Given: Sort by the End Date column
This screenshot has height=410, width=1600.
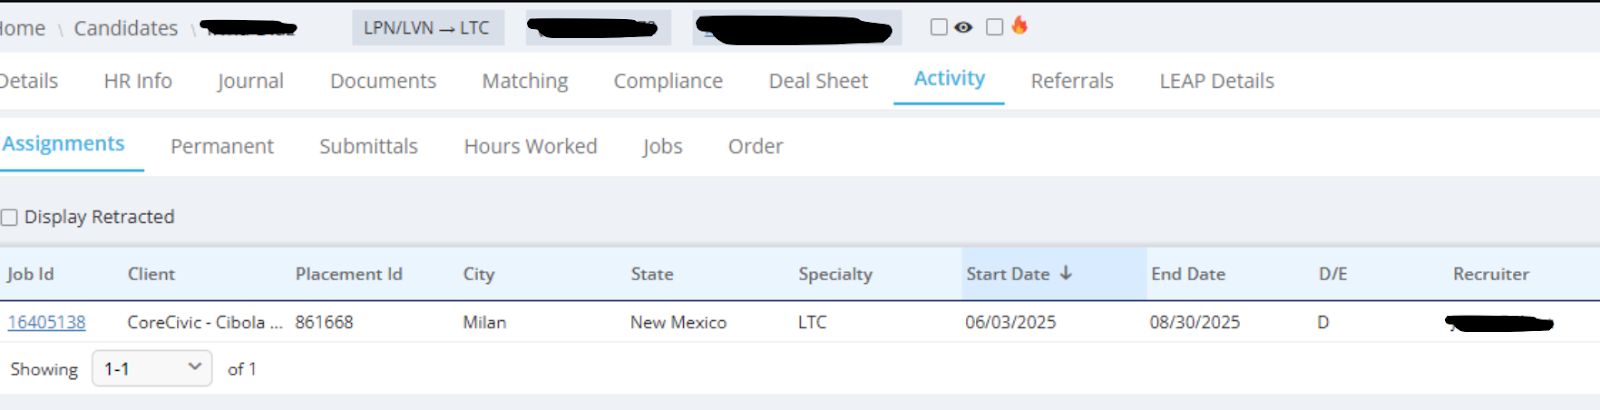Looking at the screenshot, I should tap(1188, 274).
